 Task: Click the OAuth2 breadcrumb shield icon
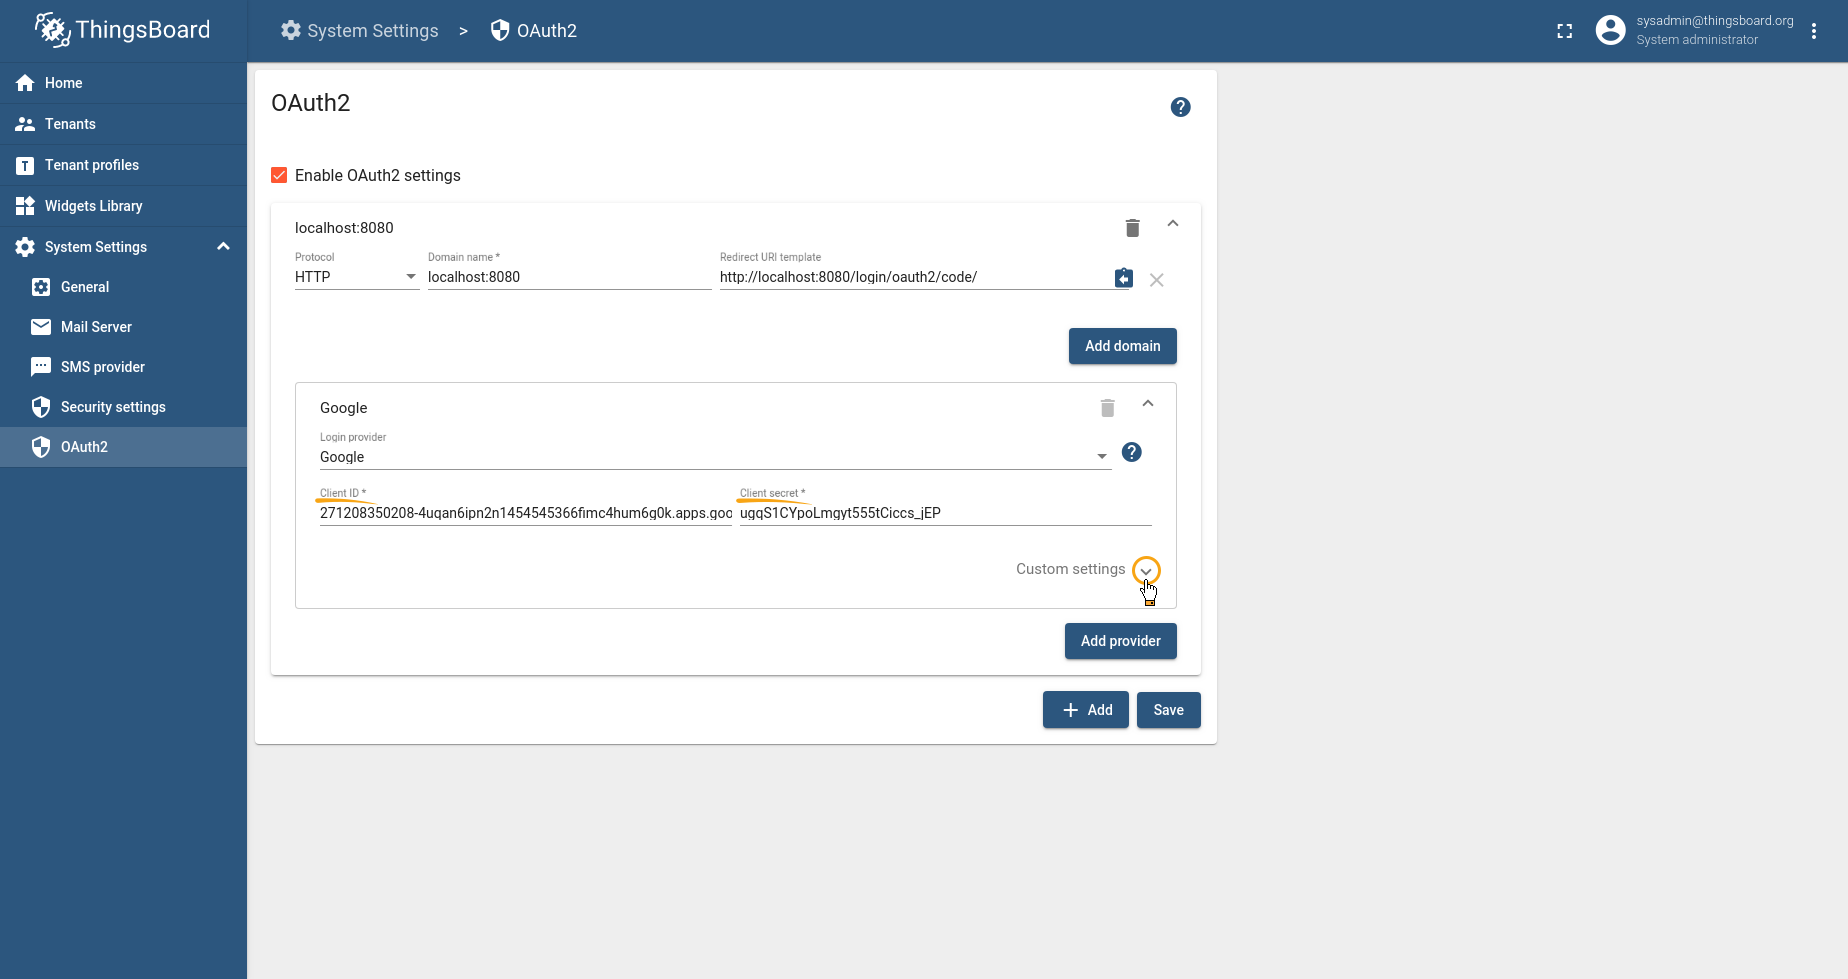(x=500, y=30)
